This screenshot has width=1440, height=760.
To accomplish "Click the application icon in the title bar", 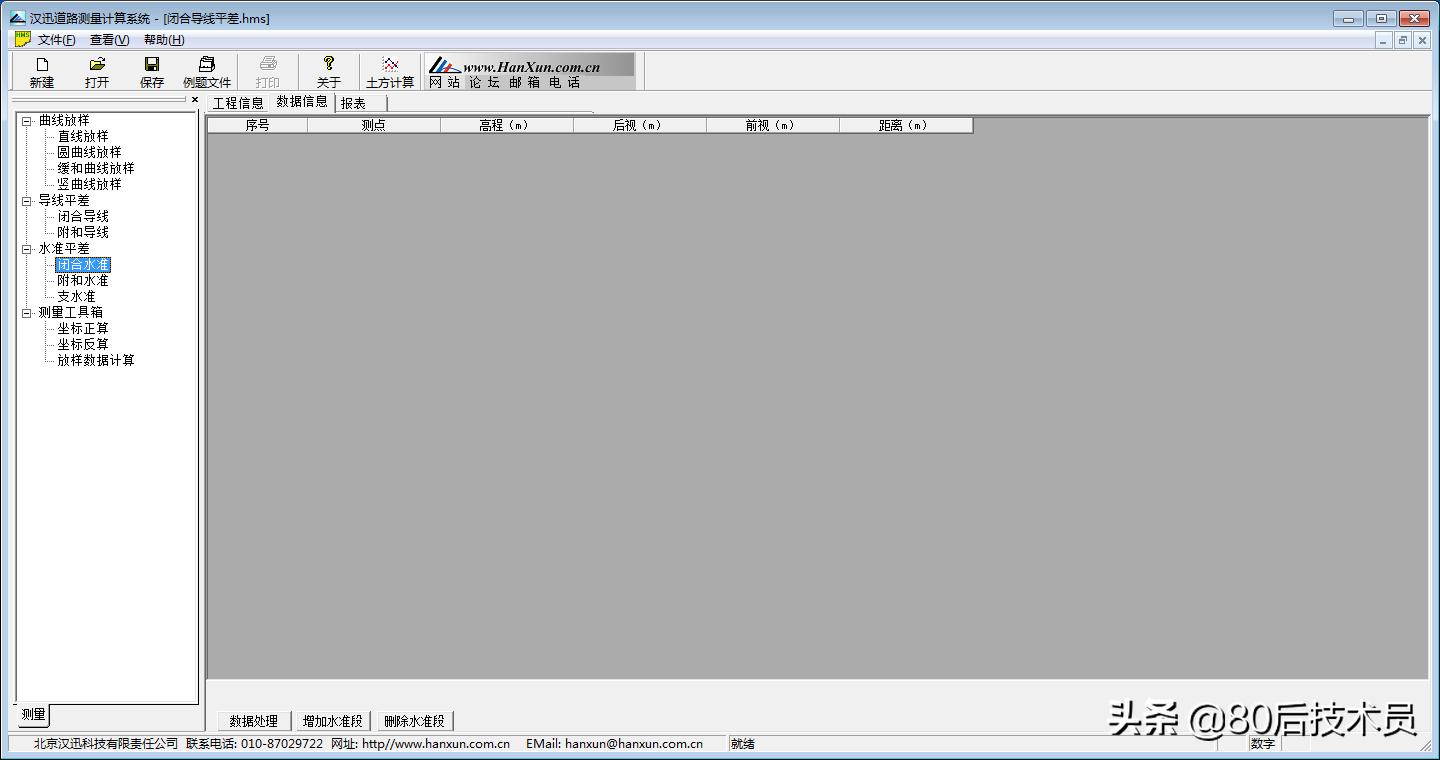I will (x=18, y=18).
